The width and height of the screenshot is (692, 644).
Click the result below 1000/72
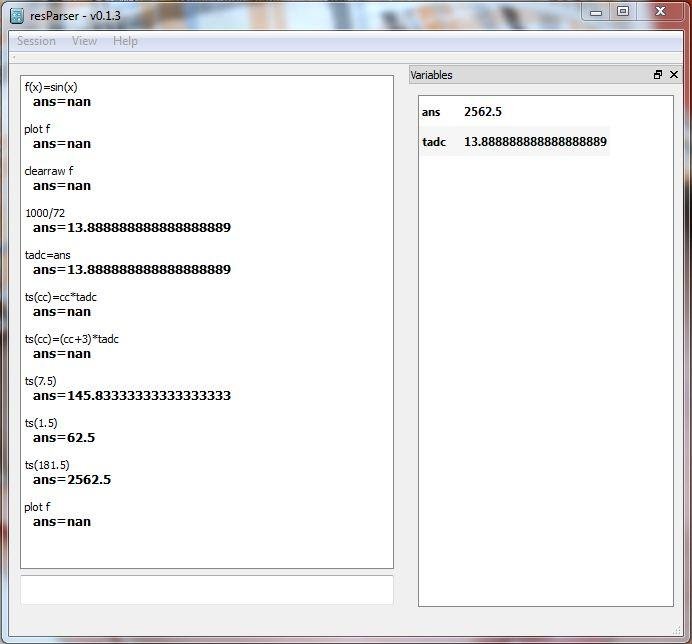[x=132, y=228]
